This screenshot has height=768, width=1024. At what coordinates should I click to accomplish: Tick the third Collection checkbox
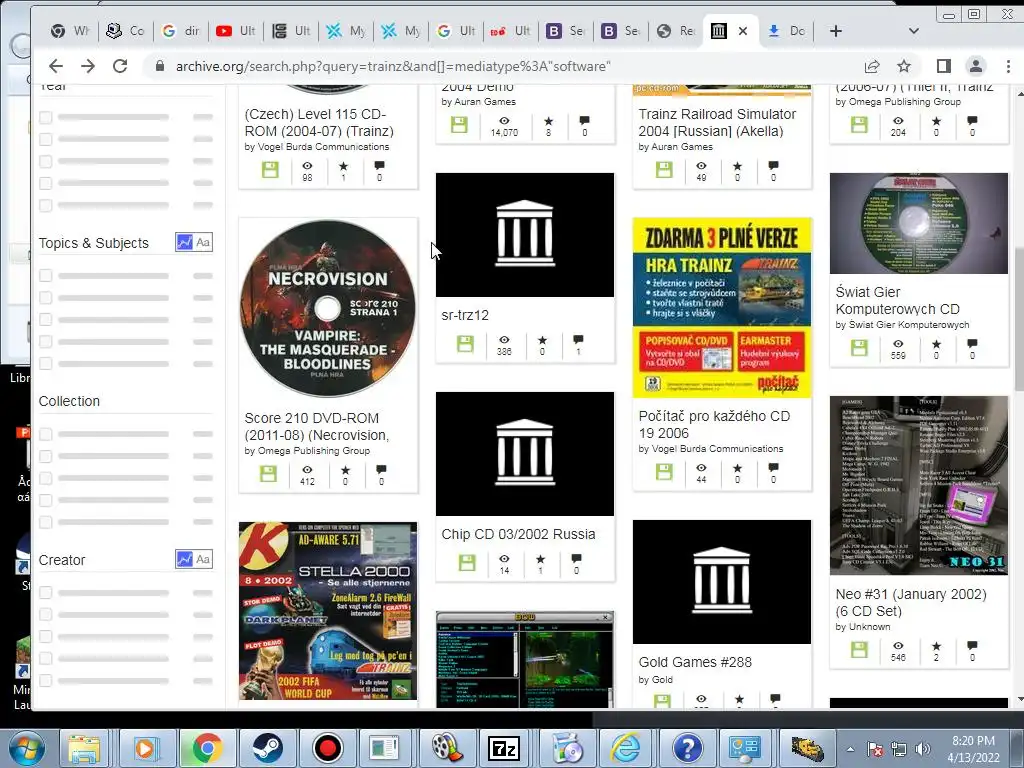coord(45,478)
